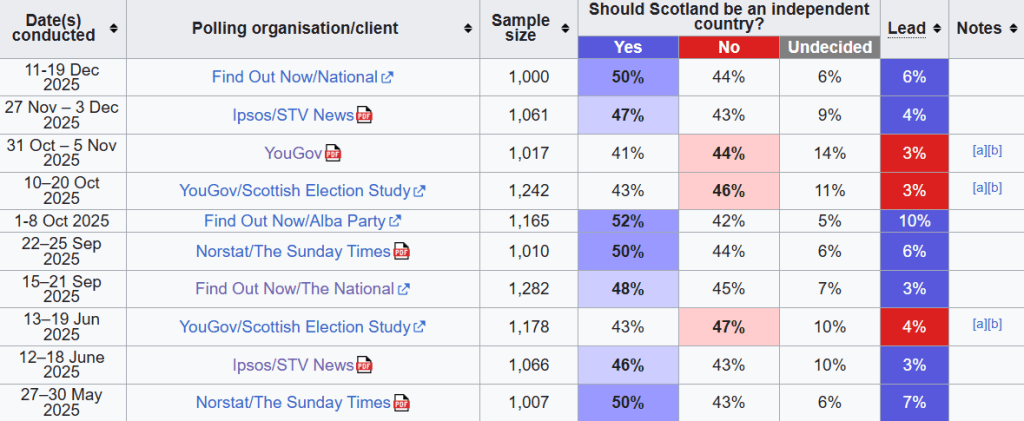
Task: Click PDF icon next to Ipsos/STV News December
Action: coord(364,116)
